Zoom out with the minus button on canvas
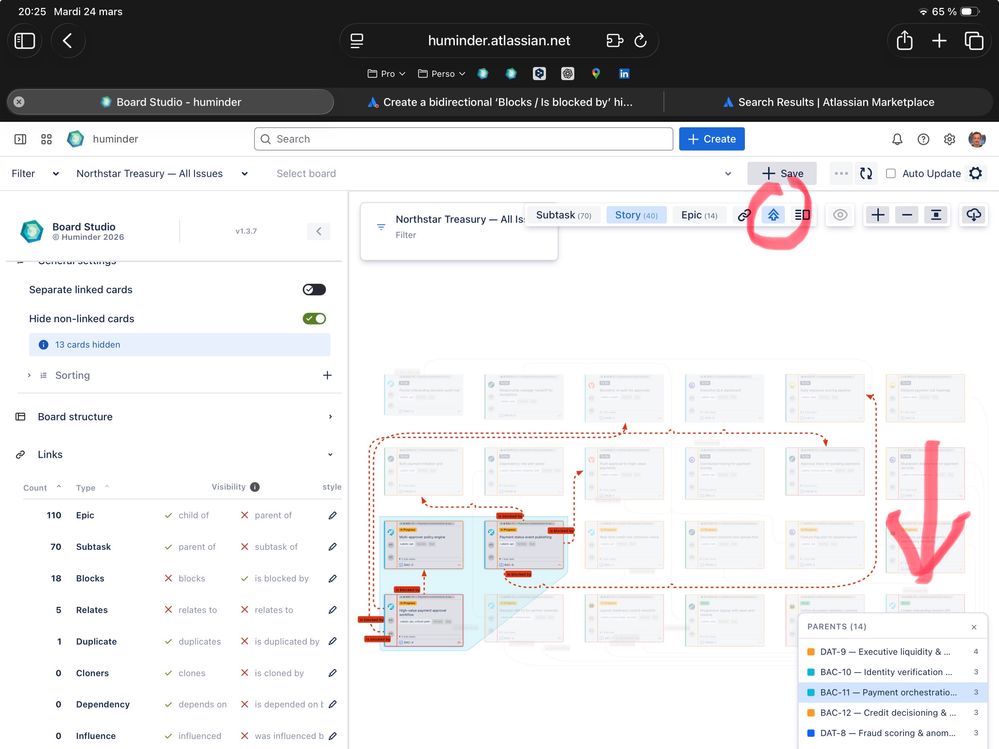This screenshot has height=749, width=999. coord(907,215)
